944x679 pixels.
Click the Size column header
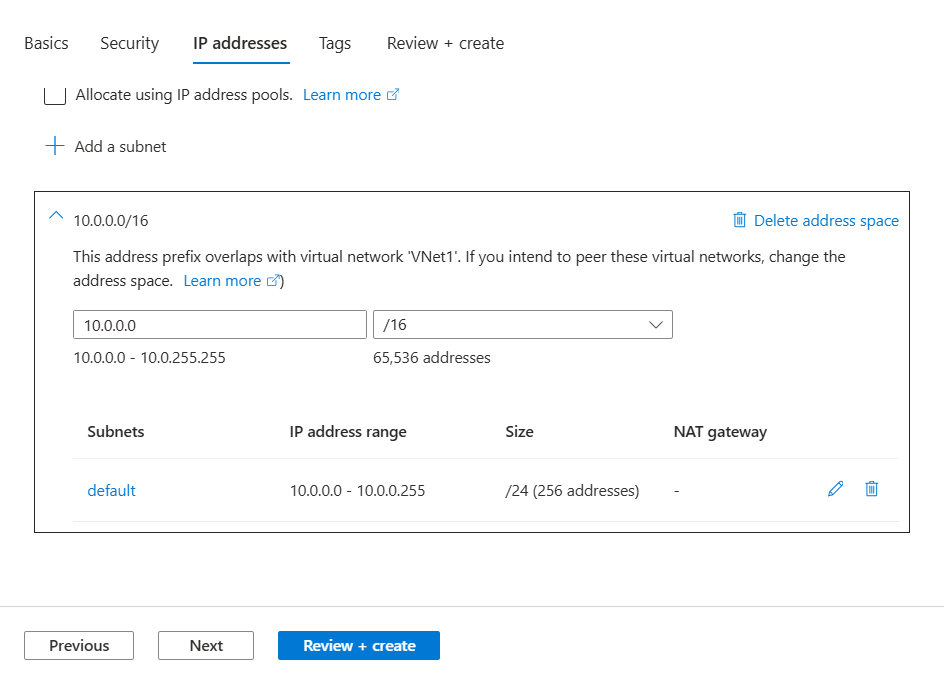click(x=520, y=432)
